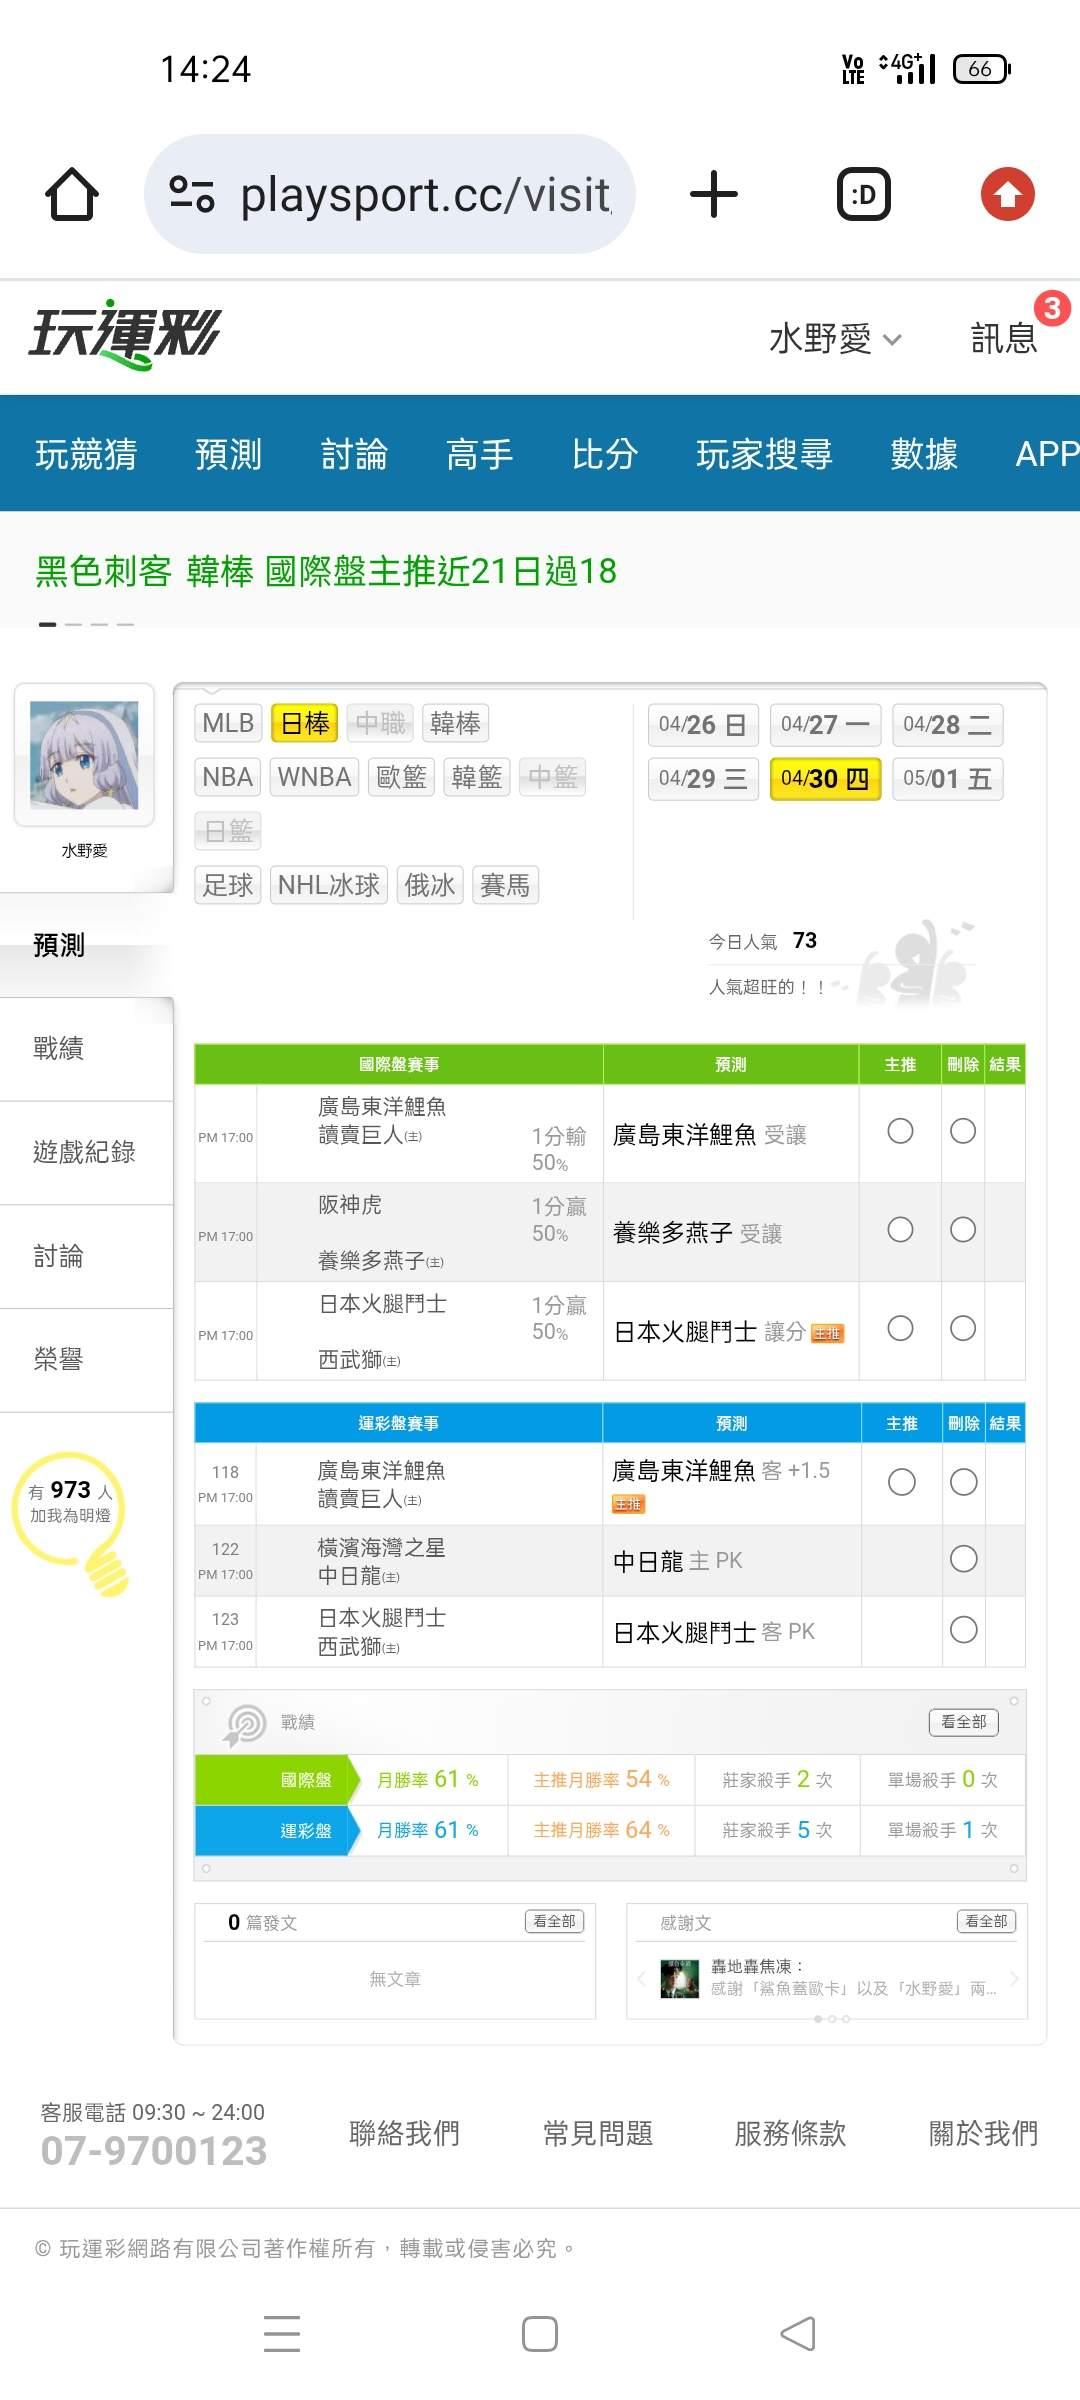Select WNBA league filter
Viewport: 1080px width, 2400px height.
tap(314, 777)
